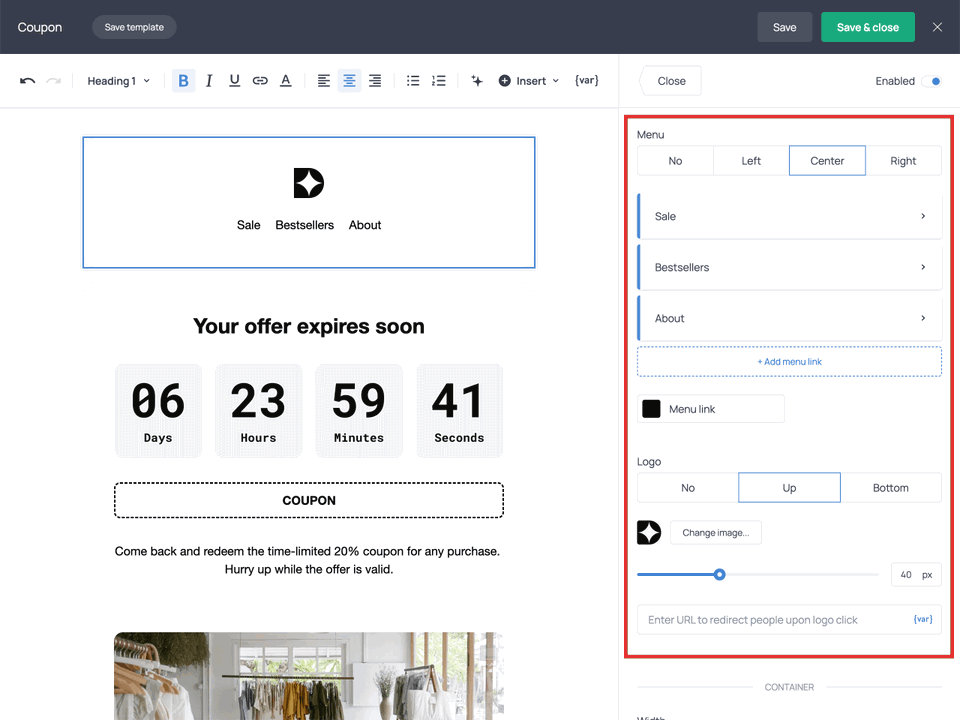Viewport: 960px width, 720px height.
Task: Click the Undo icon
Action: (28, 81)
